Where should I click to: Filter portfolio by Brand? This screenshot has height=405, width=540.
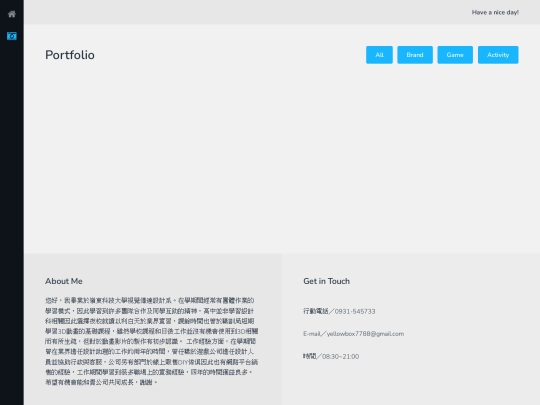click(415, 55)
